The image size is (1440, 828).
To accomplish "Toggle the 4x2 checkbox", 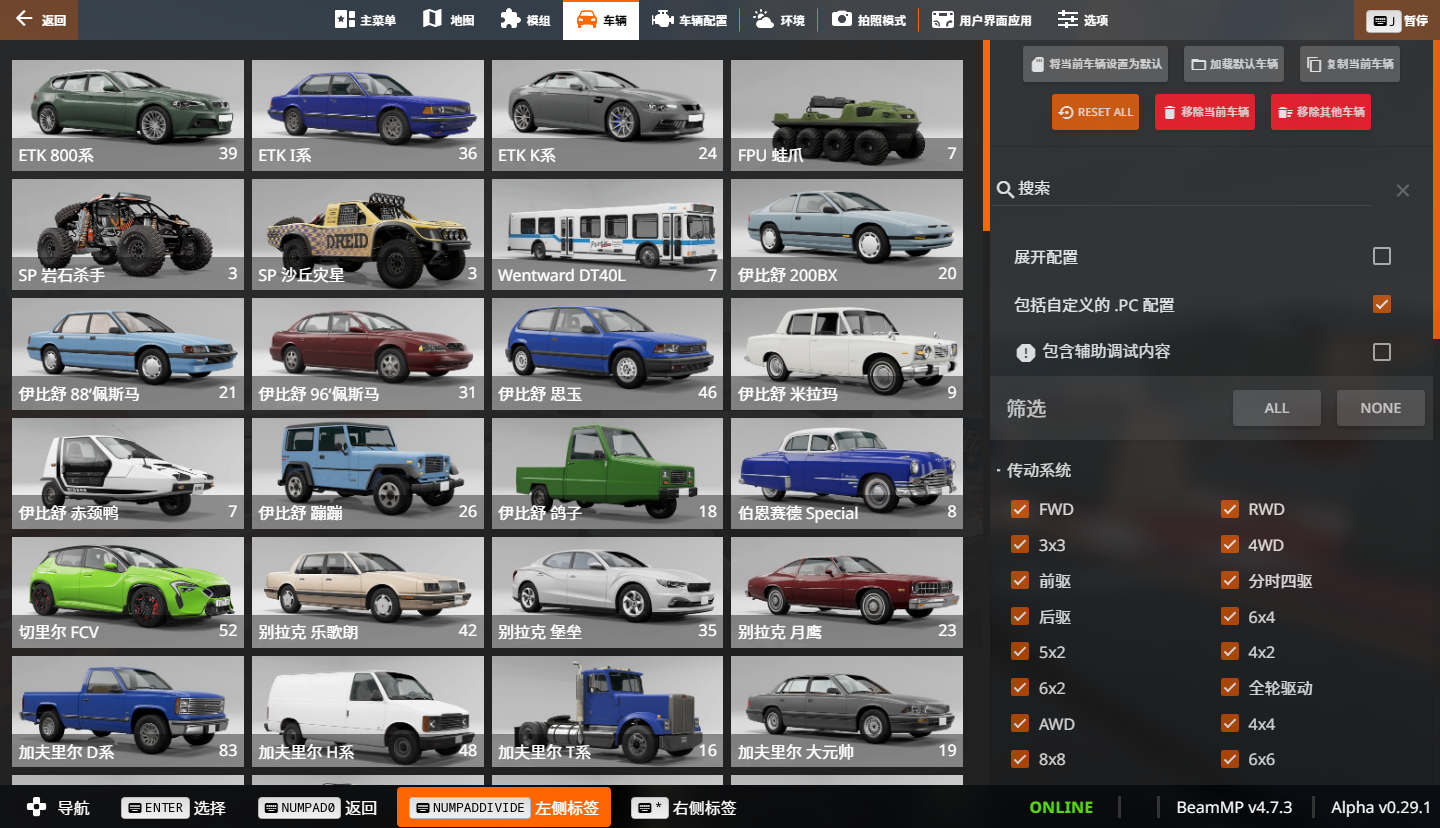I will [x=1230, y=652].
